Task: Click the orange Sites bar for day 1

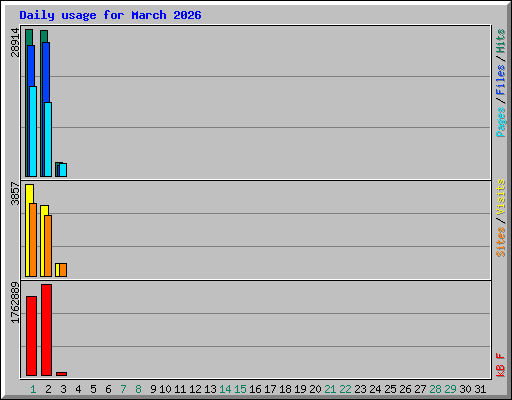Action: [x=33, y=240]
